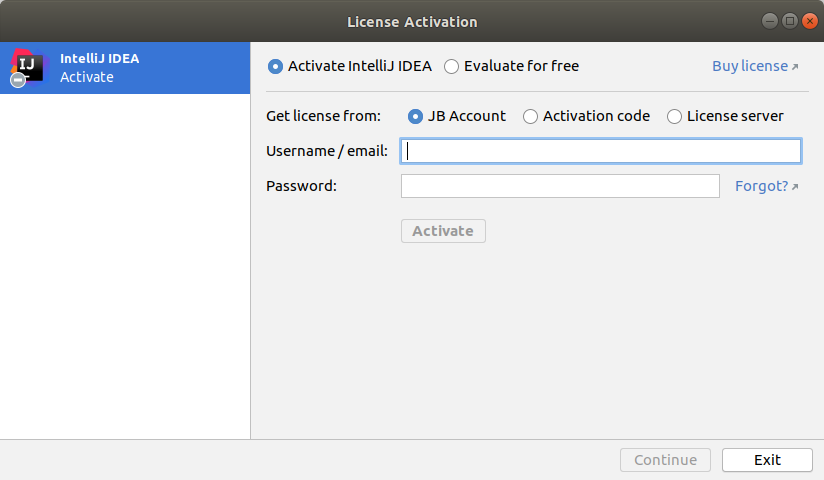Click the Activate button

443,231
